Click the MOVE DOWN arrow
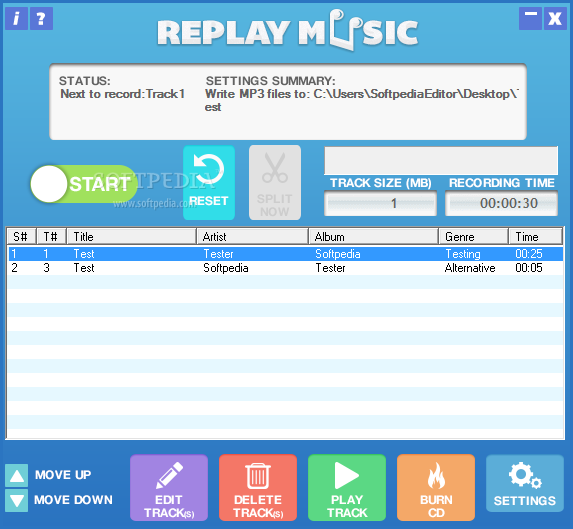 point(16,500)
